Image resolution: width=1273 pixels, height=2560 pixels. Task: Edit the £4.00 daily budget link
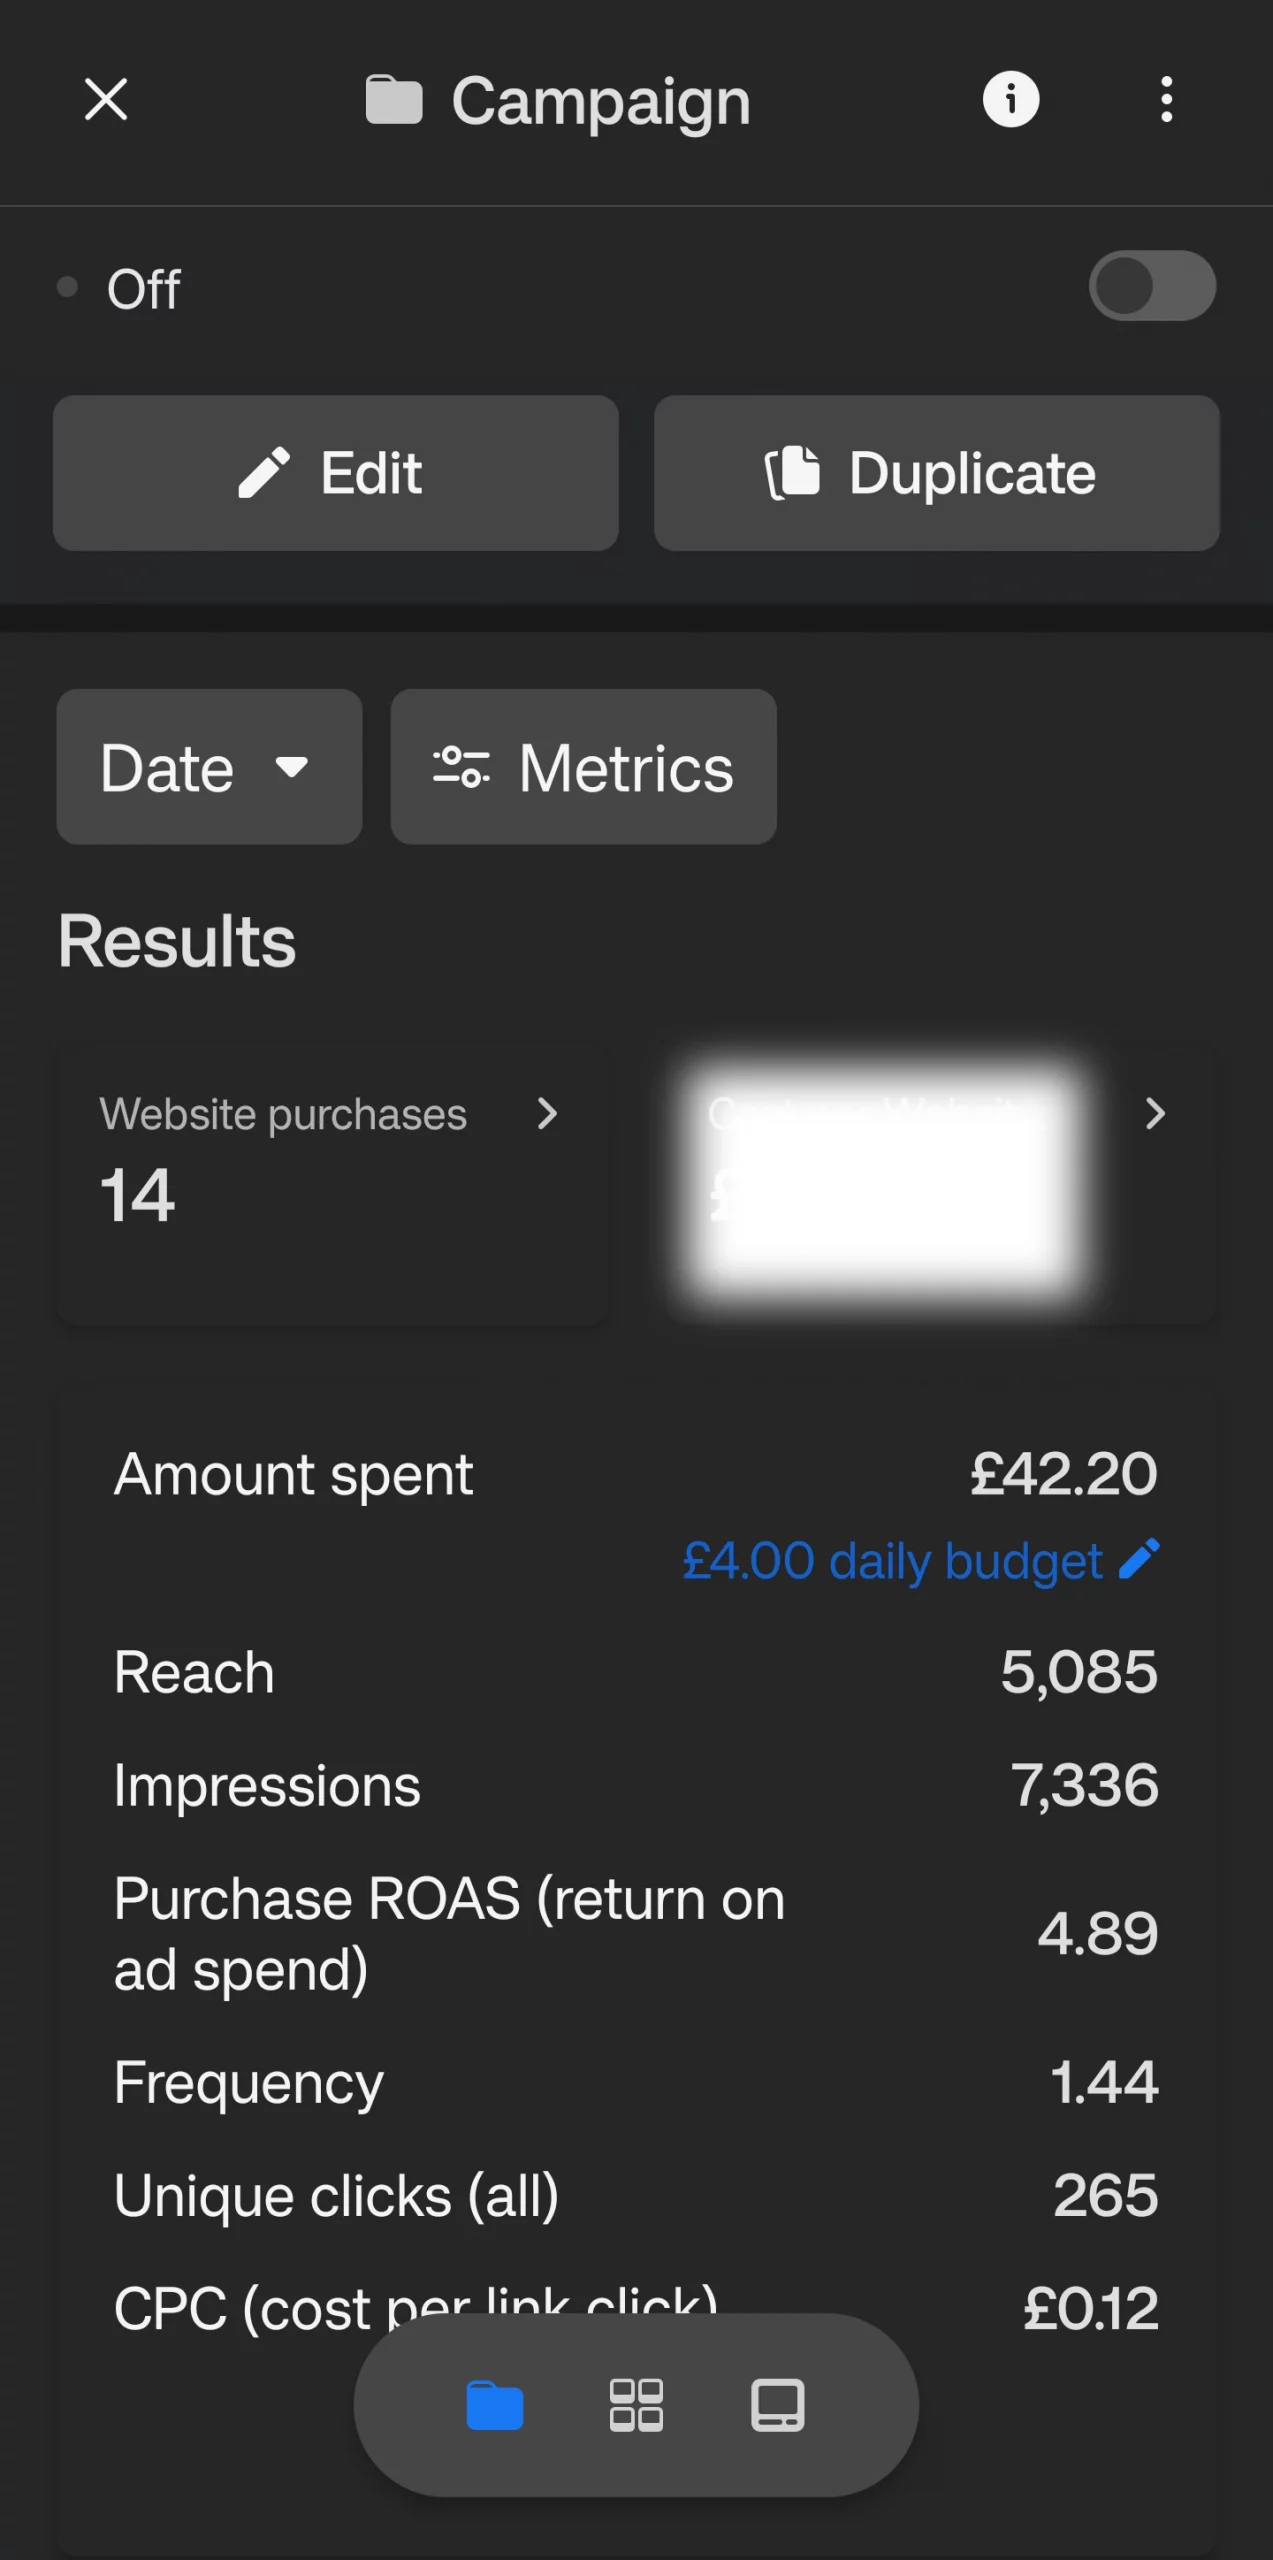892,1561
